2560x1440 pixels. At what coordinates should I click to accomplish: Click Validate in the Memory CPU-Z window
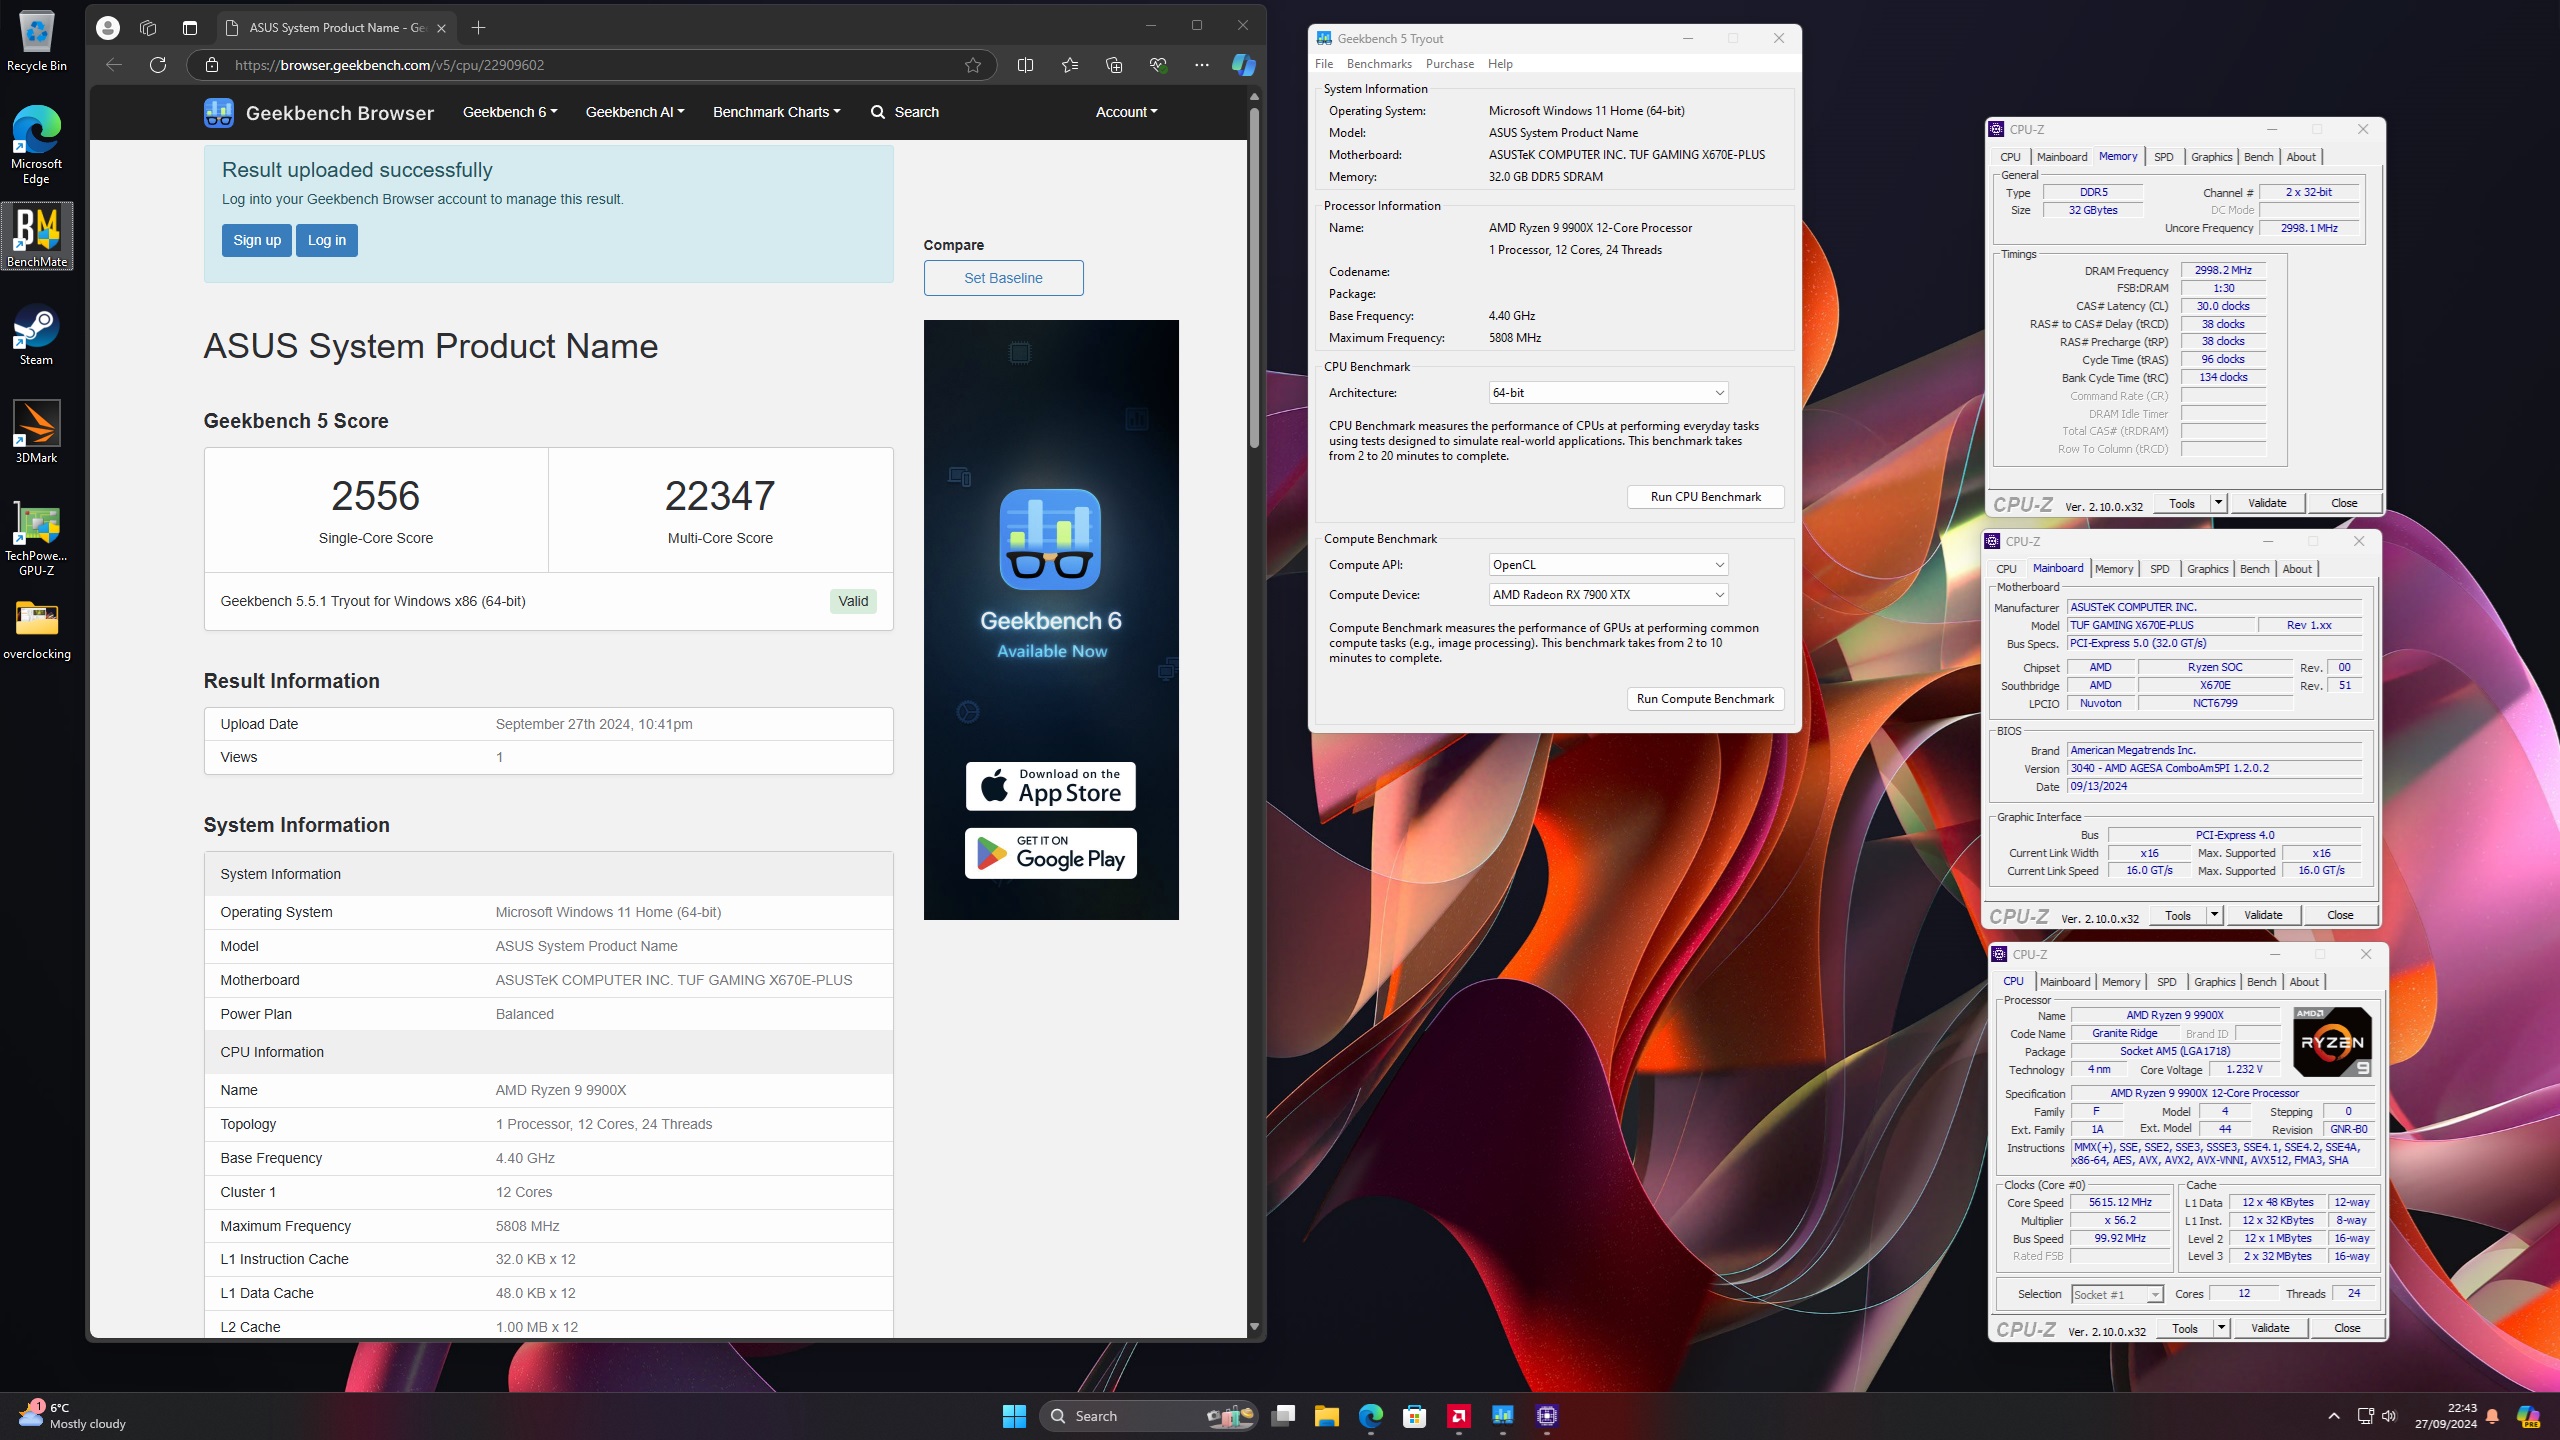(x=2267, y=503)
